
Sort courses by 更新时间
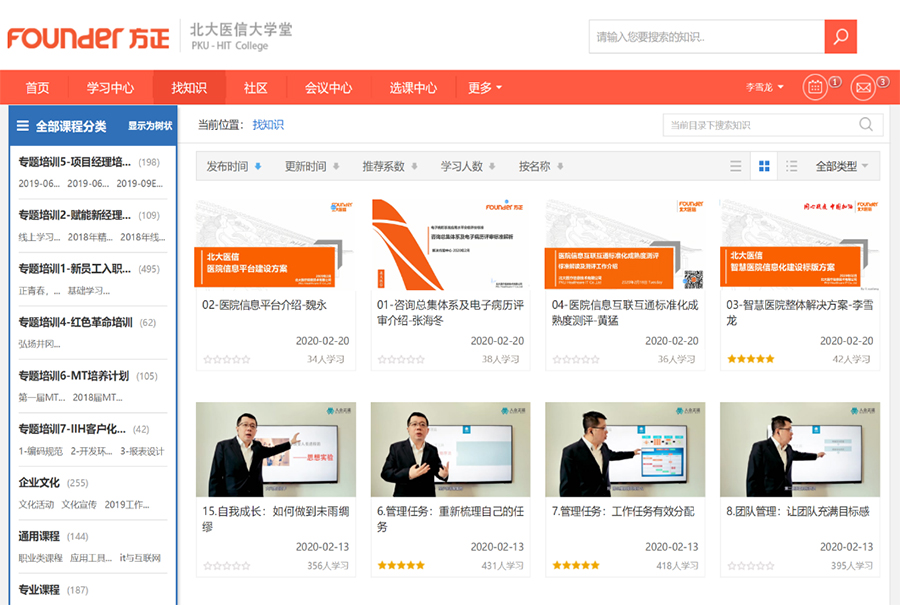(312, 166)
